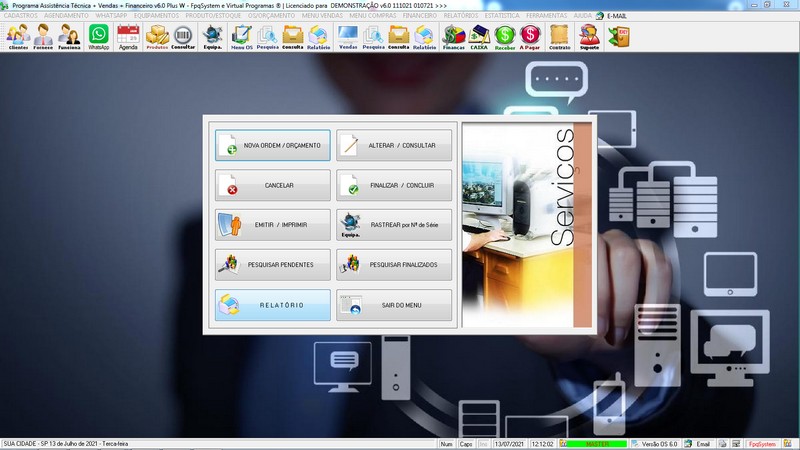Click the Num indicator in status bar

pyautogui.click(x=446, y=444)
